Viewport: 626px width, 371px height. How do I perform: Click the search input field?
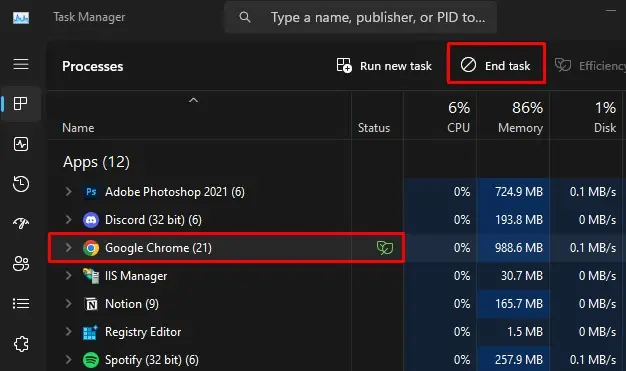coord(361,17)
